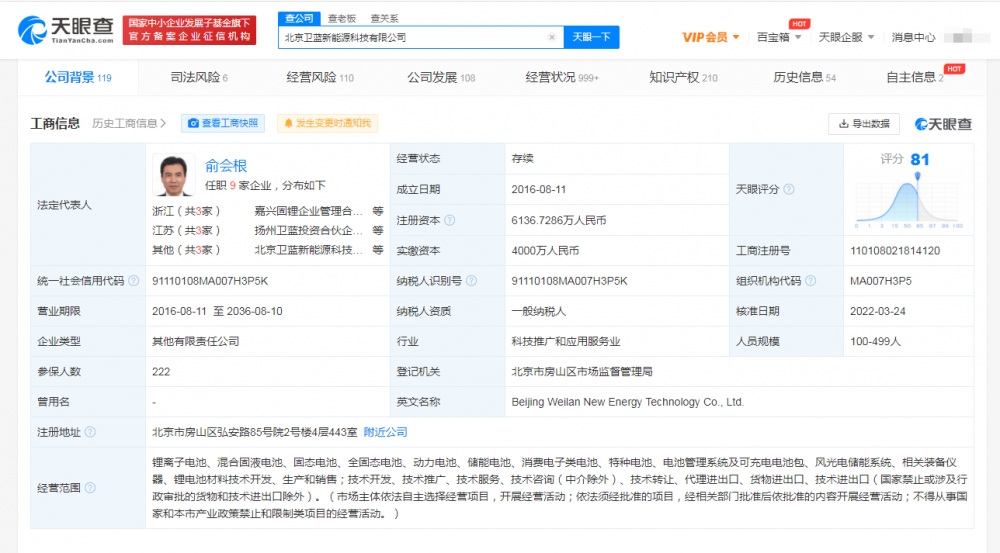Open 北京卫蓝新能源科技… link in representative cell

pos(309,250)
